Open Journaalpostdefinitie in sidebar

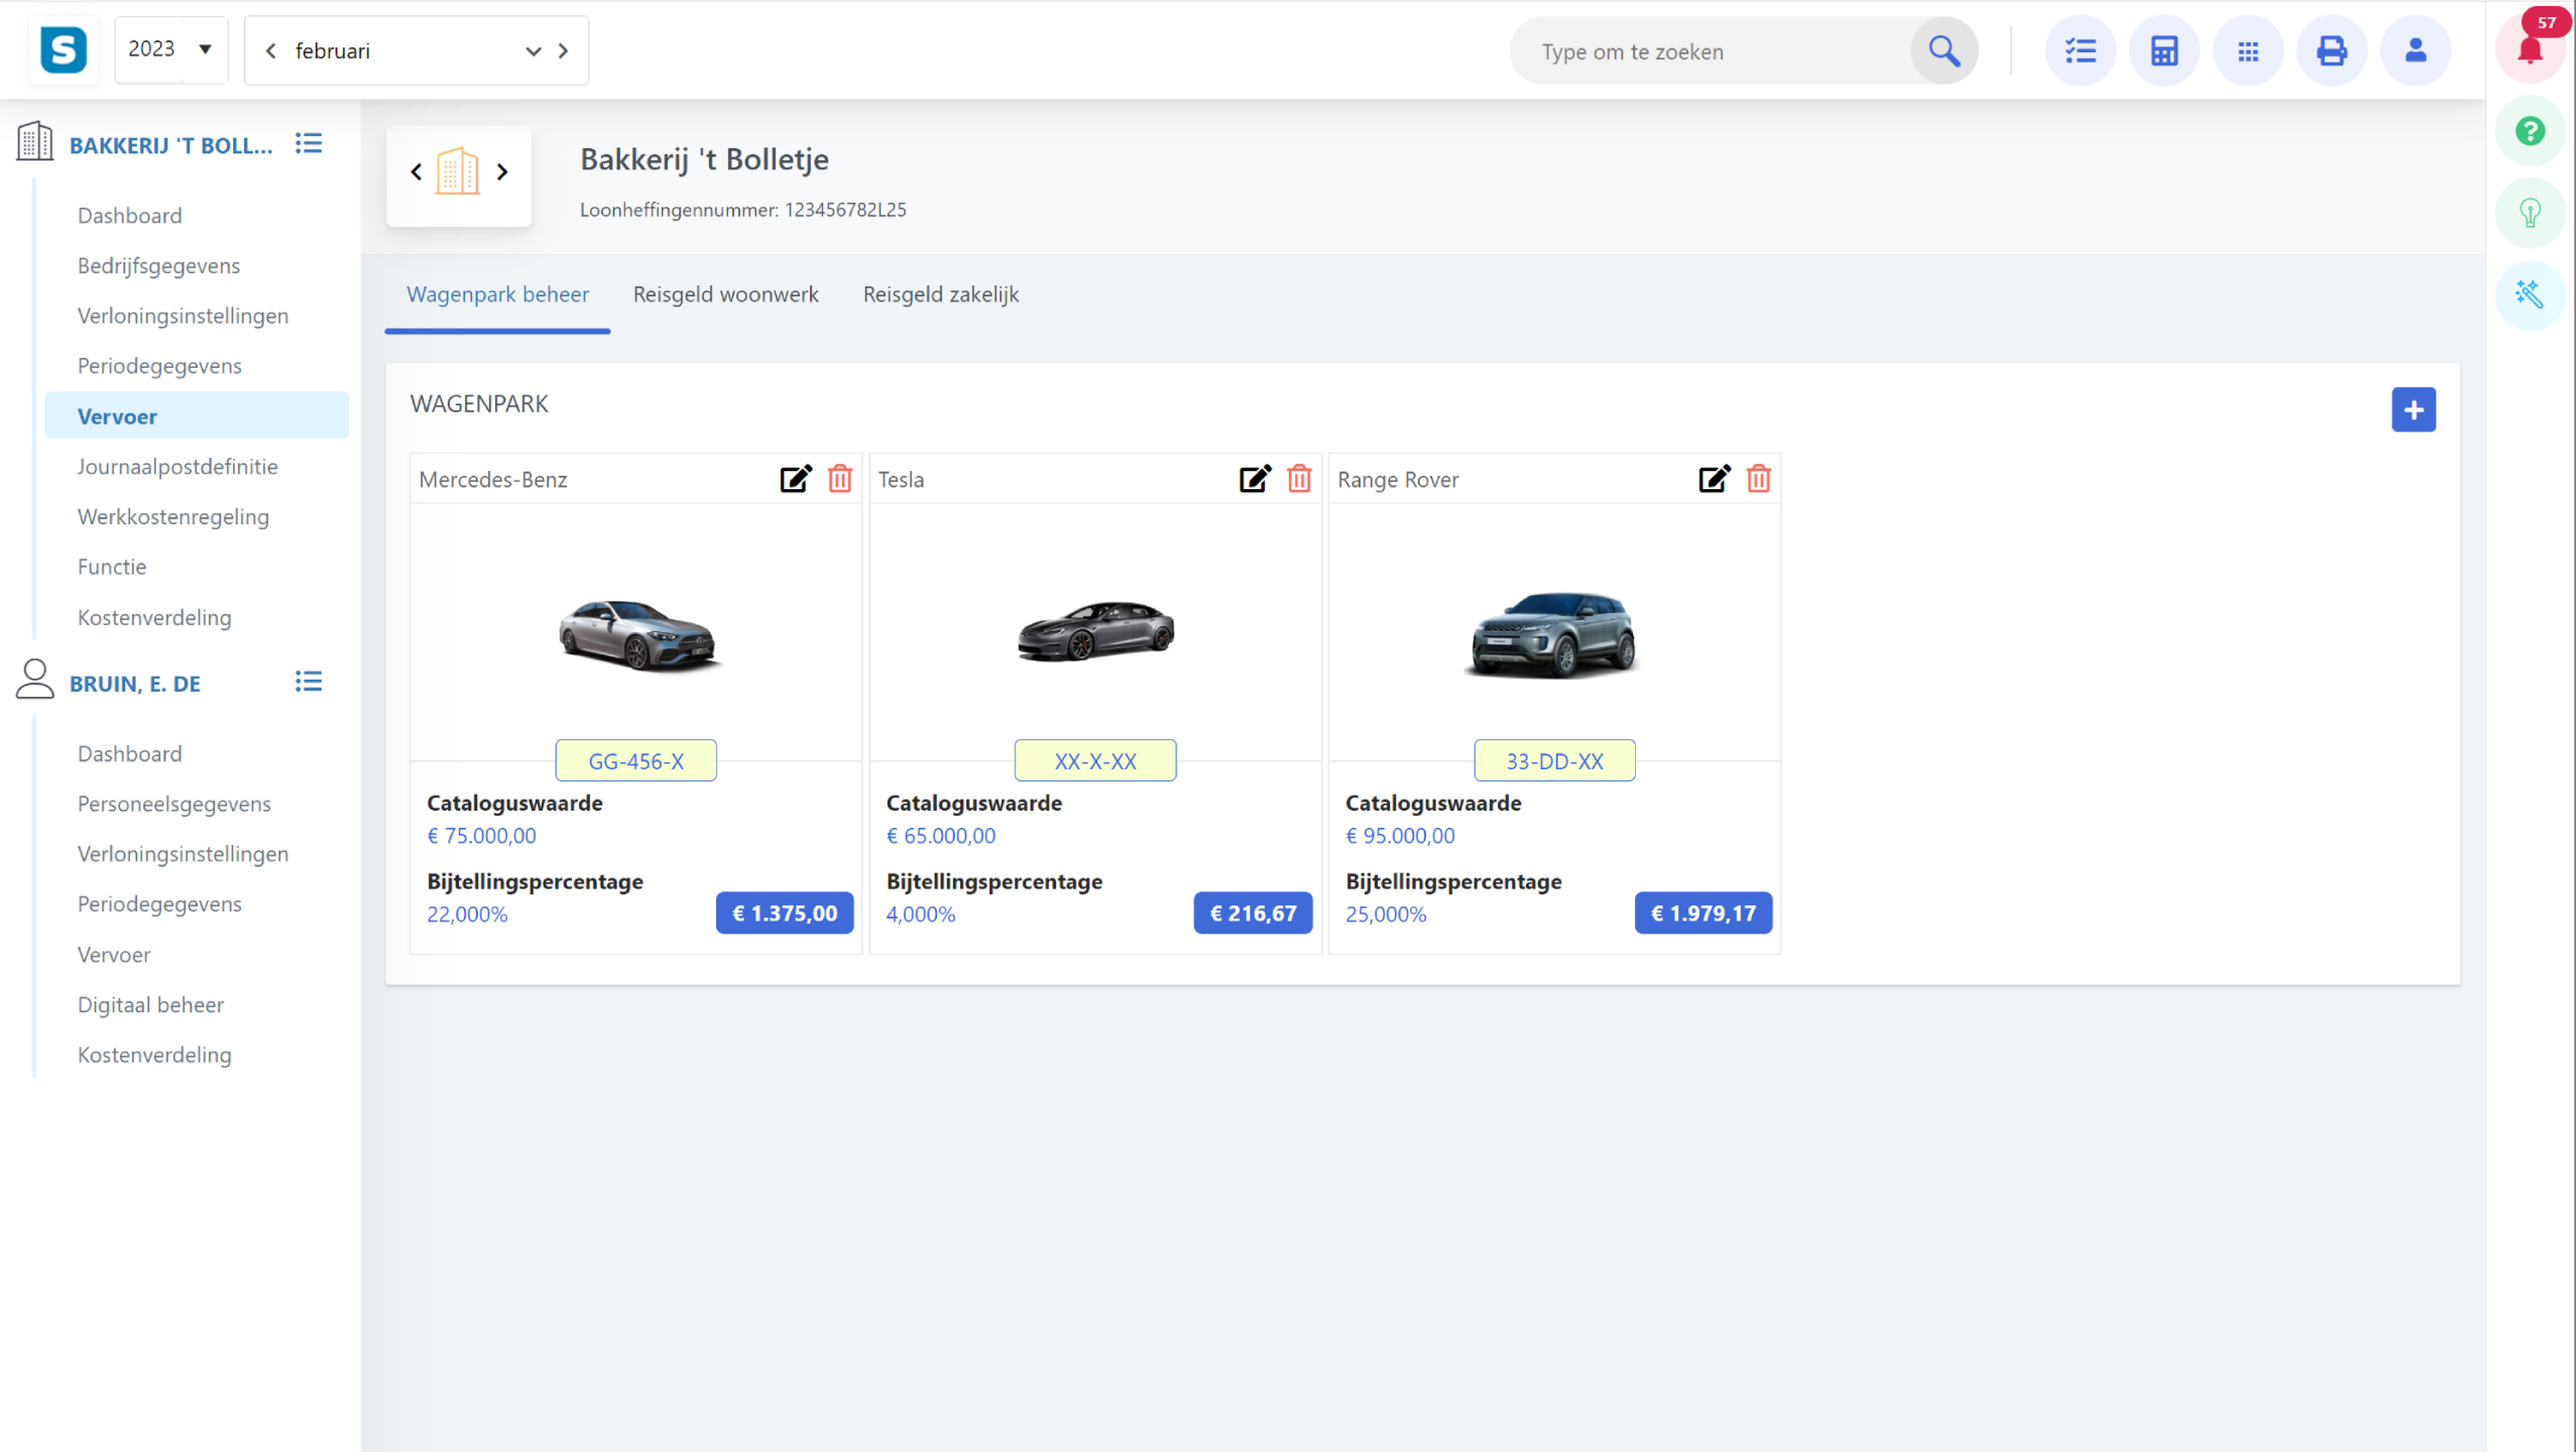[178, 467]
